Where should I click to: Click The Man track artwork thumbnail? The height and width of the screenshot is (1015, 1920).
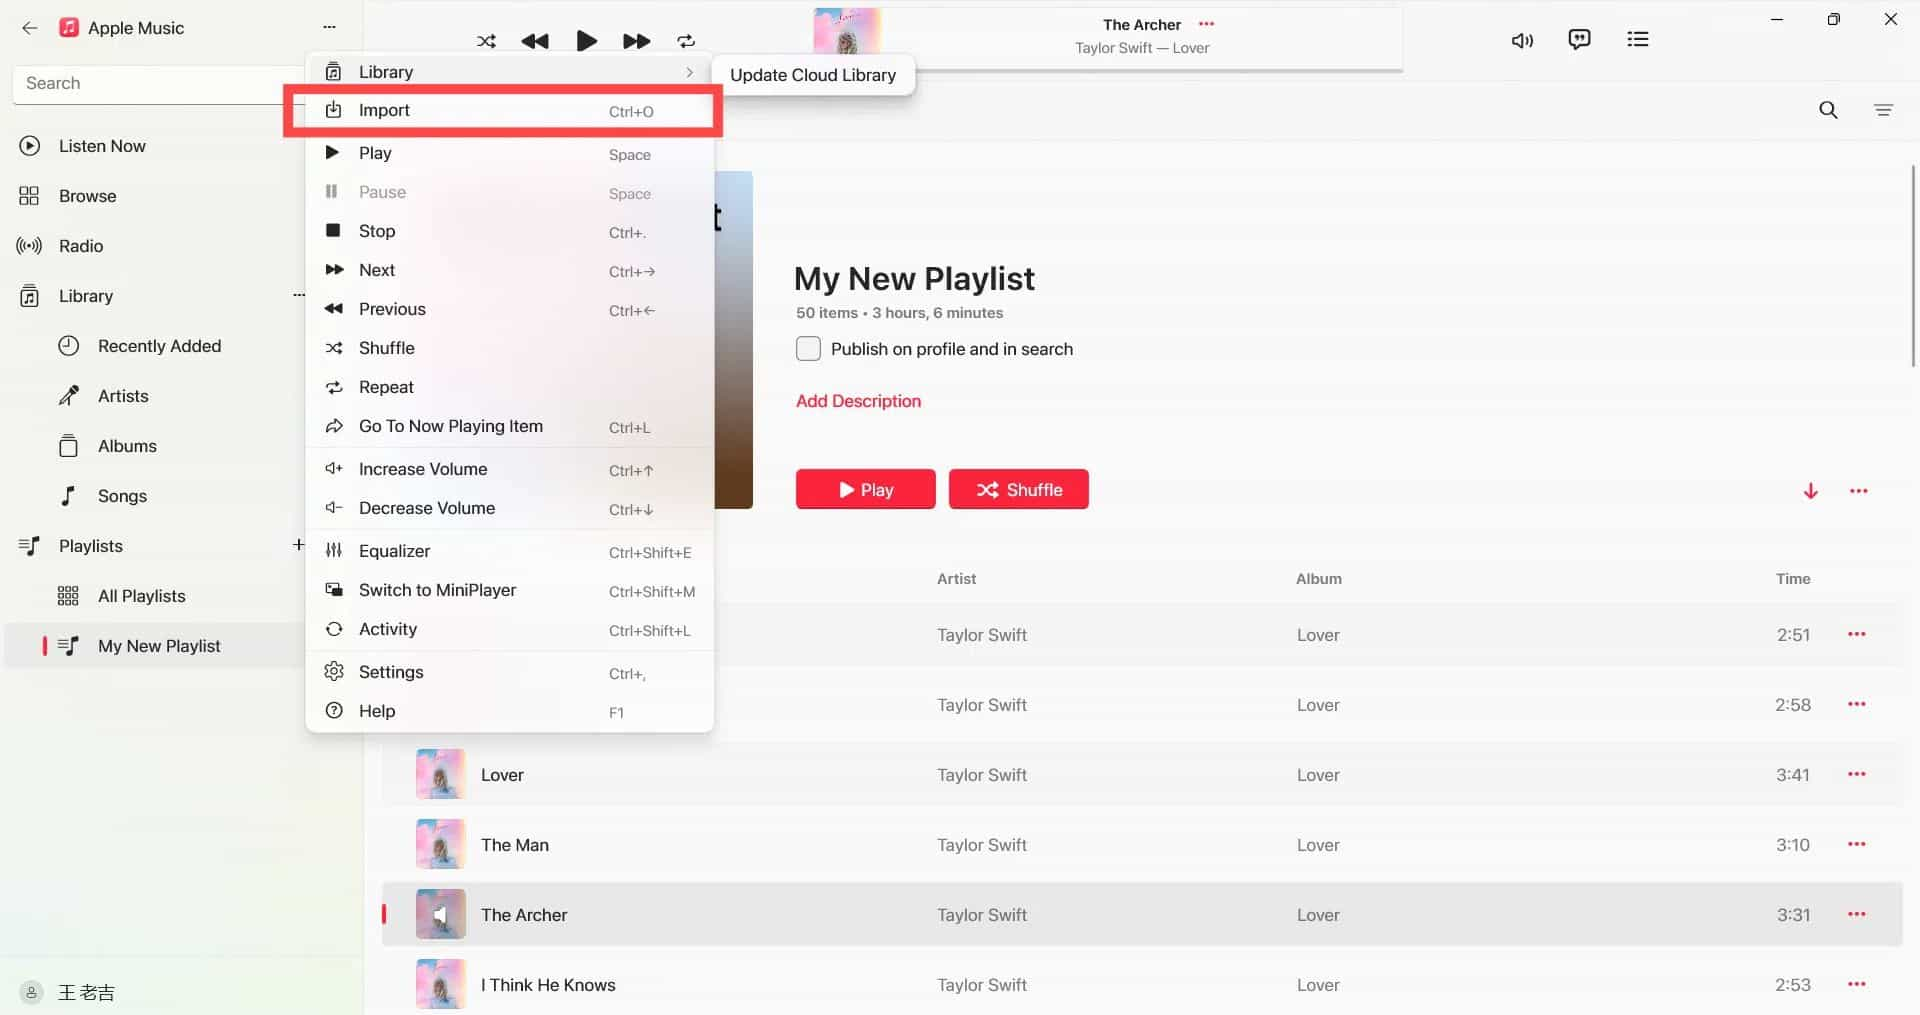pyautogui.click(x=440, y=844)
